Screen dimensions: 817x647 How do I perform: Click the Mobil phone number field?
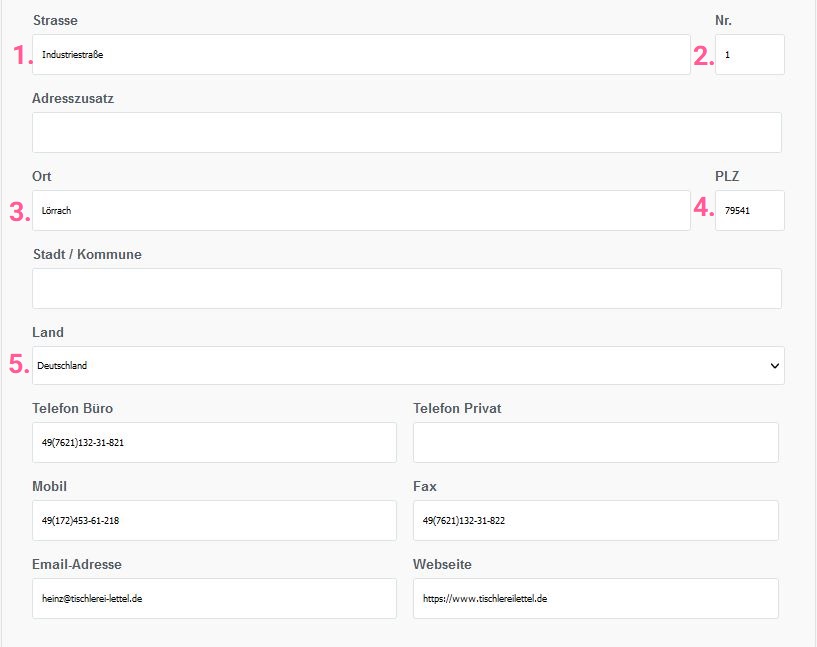(x=214, y=520)
